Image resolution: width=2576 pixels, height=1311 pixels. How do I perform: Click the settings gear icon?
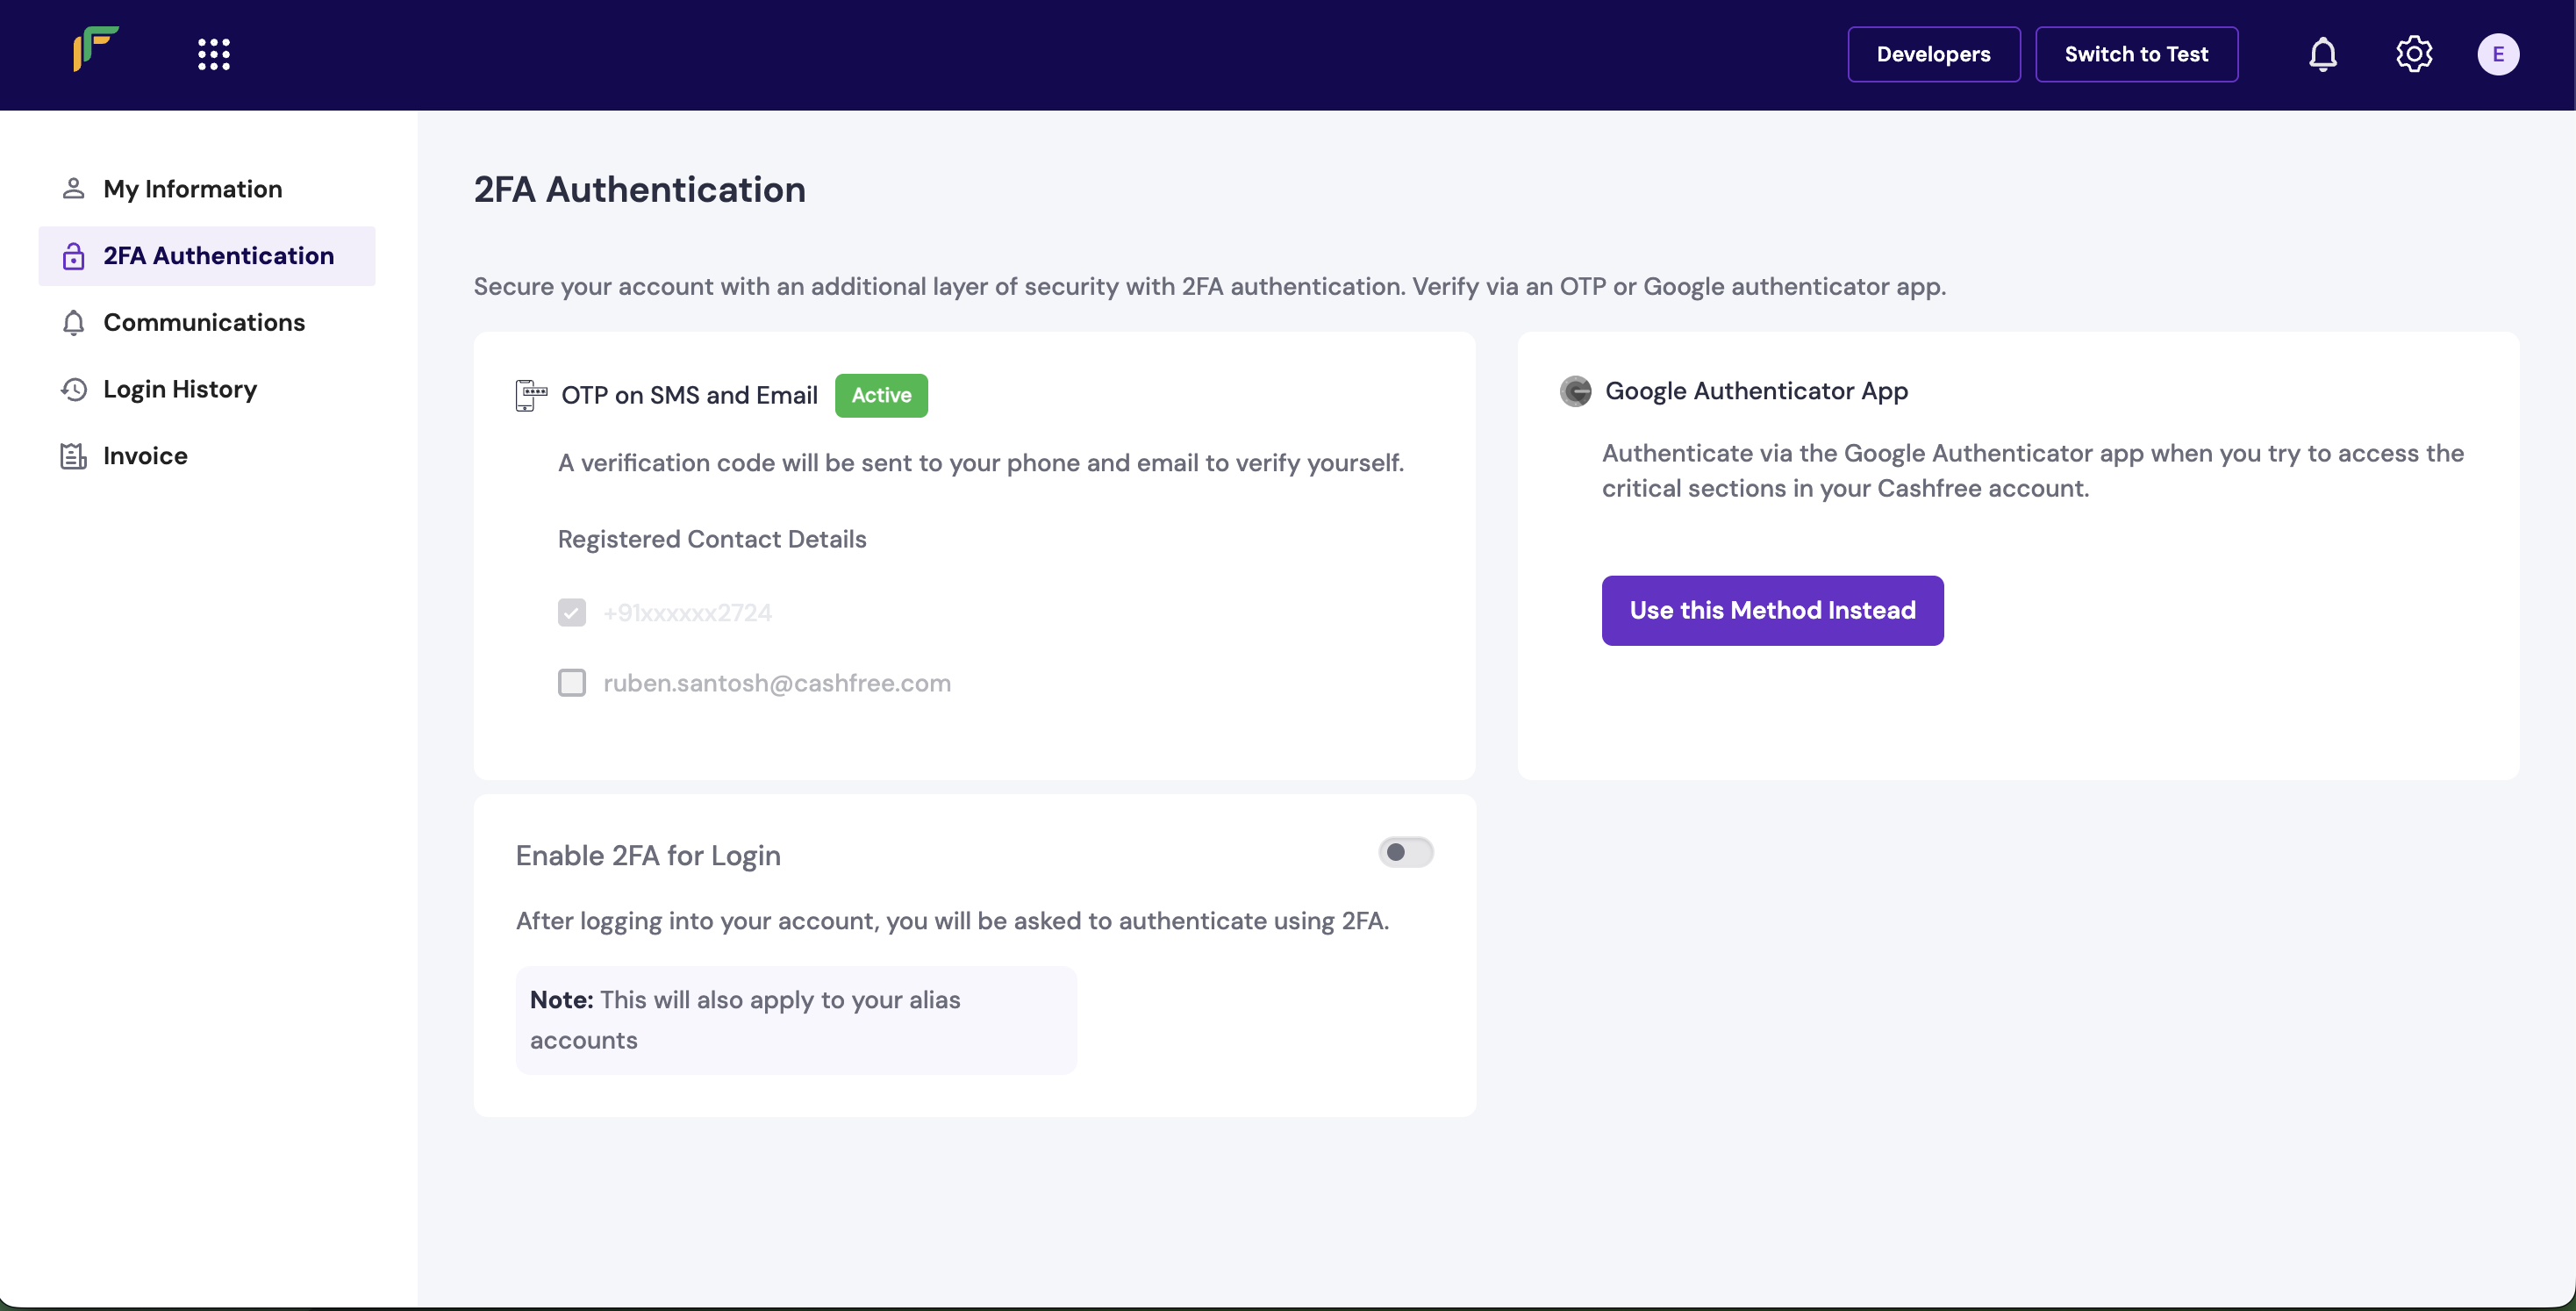click(2414, 54)
